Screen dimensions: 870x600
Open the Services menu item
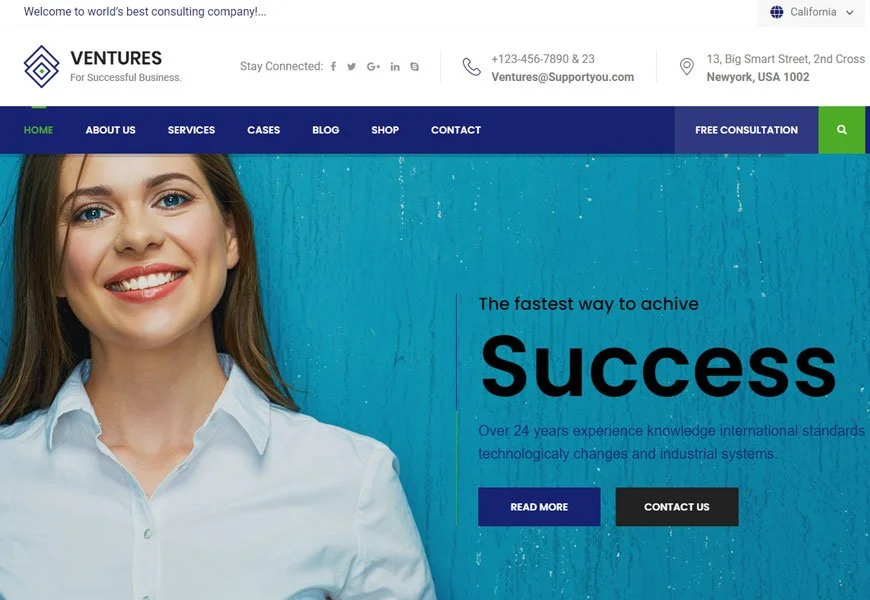pos(191,130)
